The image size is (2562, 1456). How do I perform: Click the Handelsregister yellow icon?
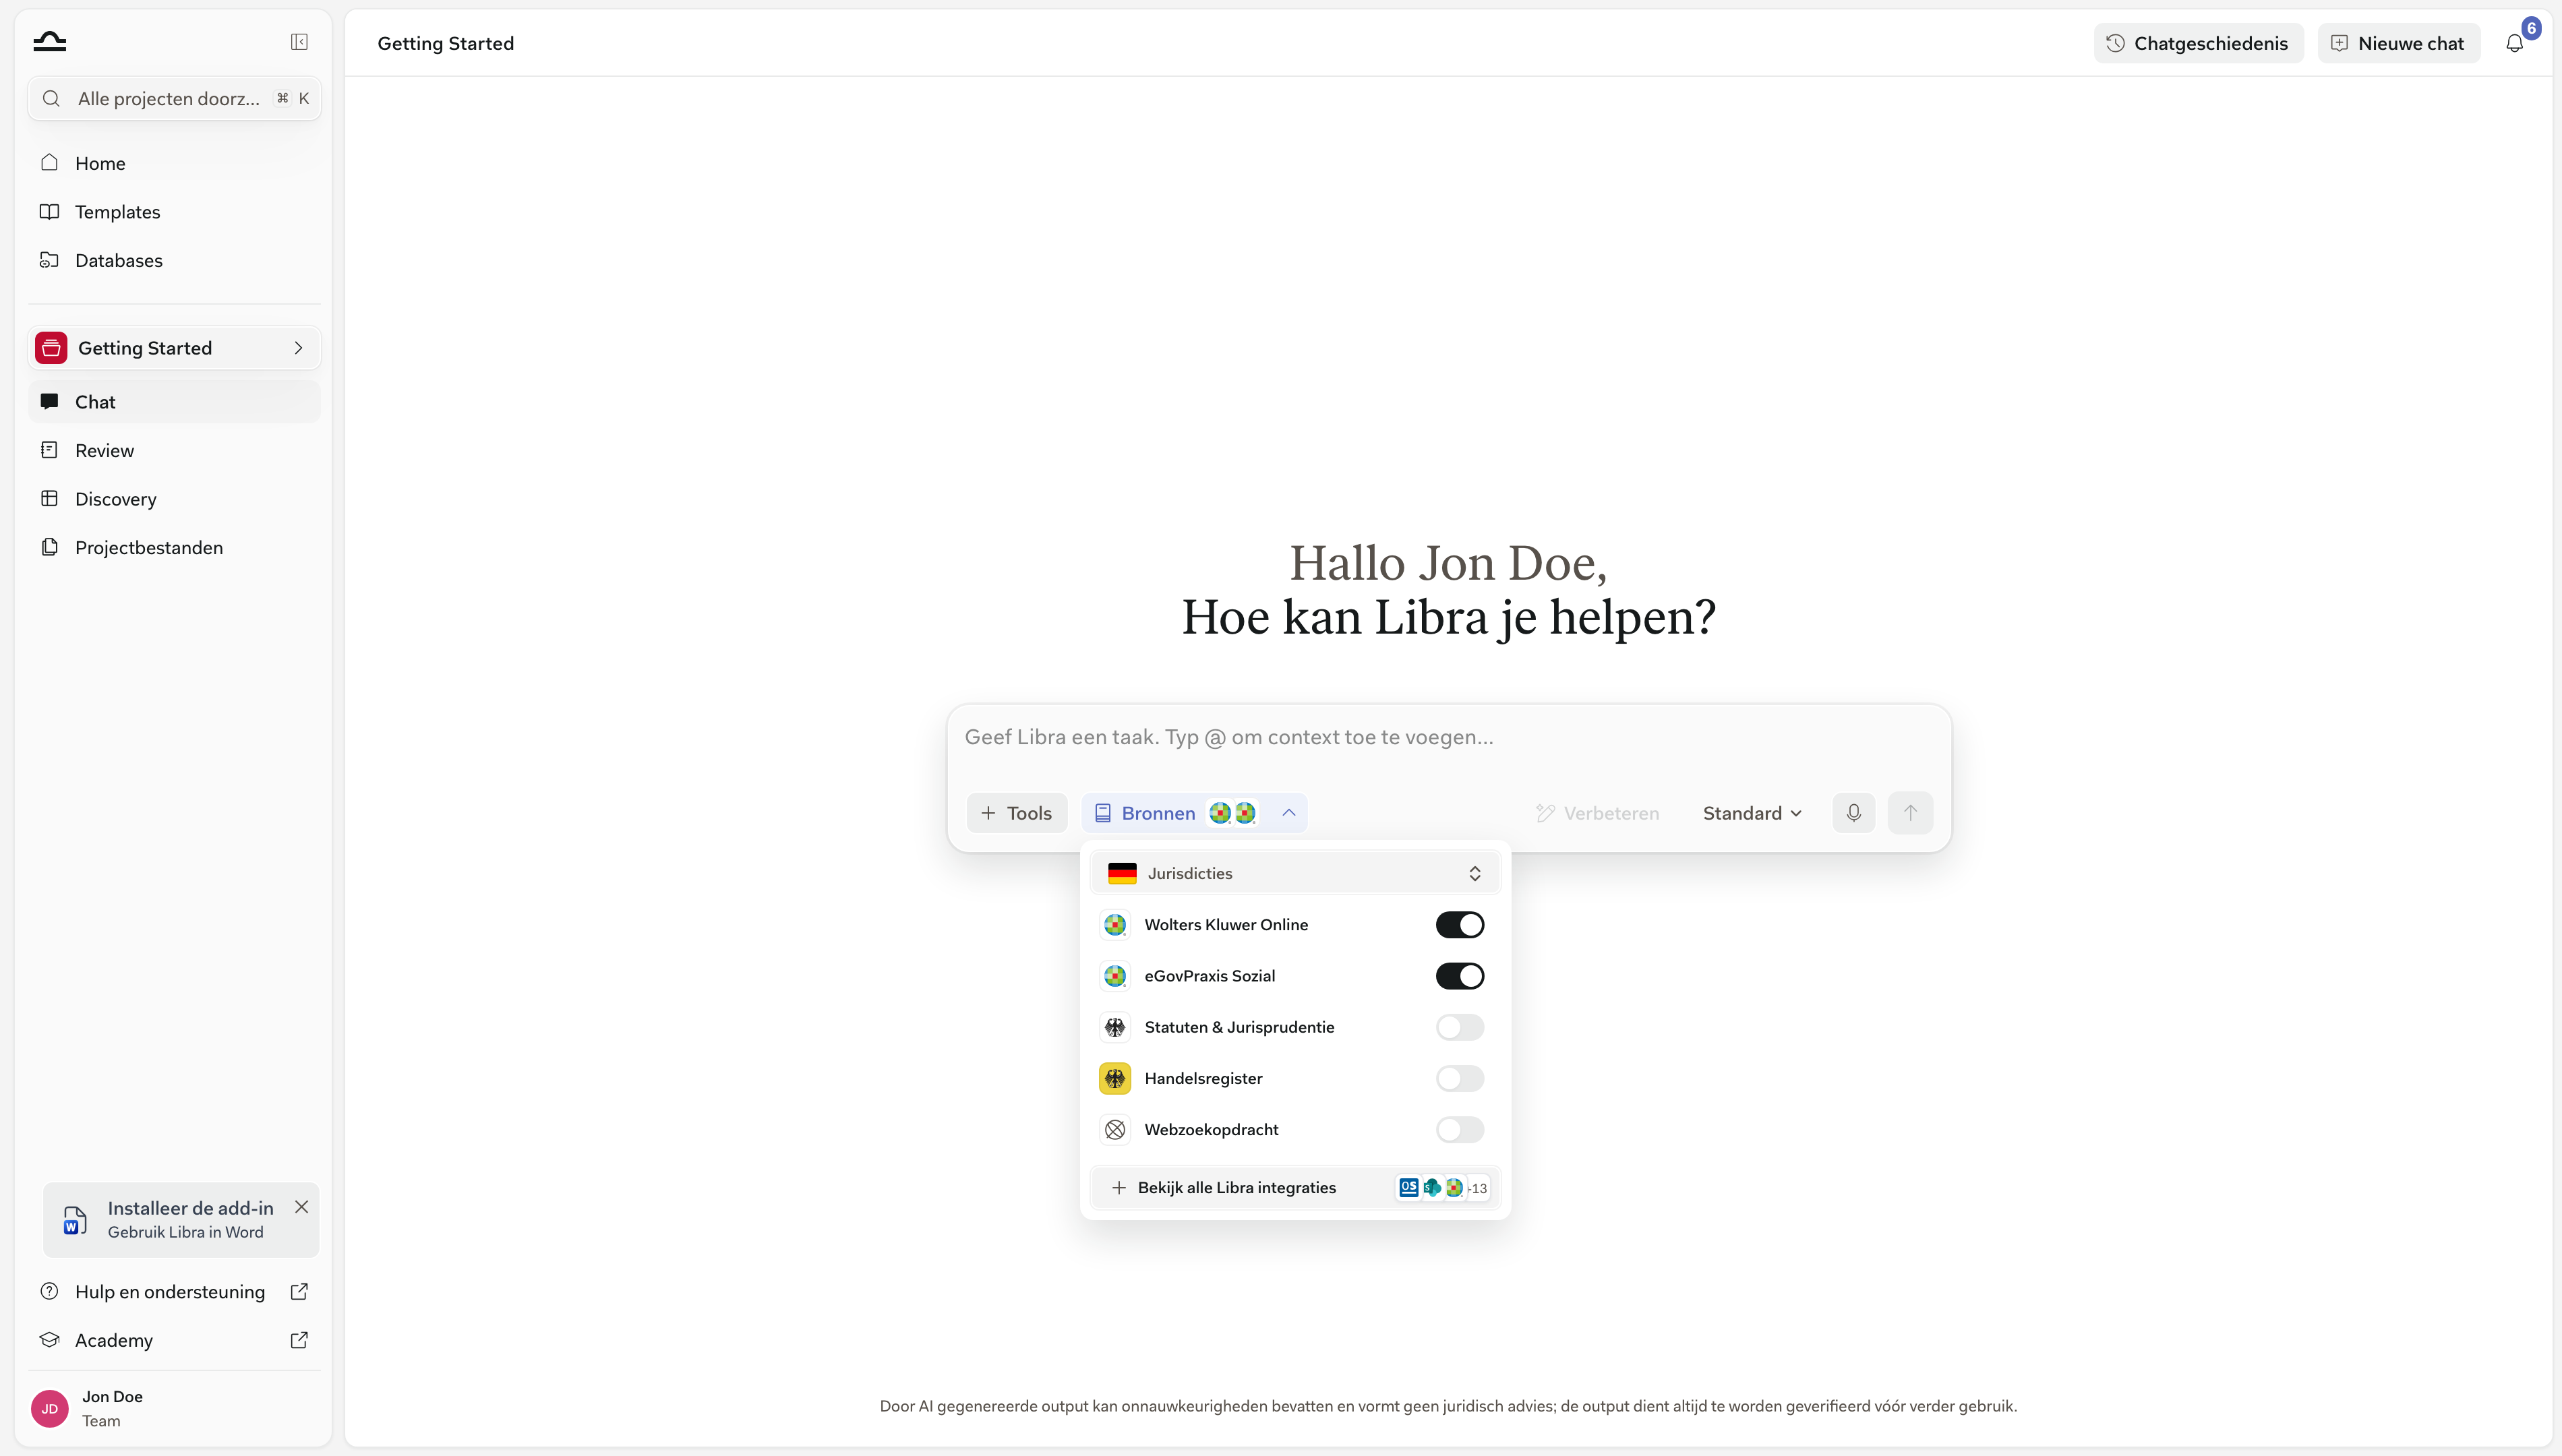coord(1115,1078)
